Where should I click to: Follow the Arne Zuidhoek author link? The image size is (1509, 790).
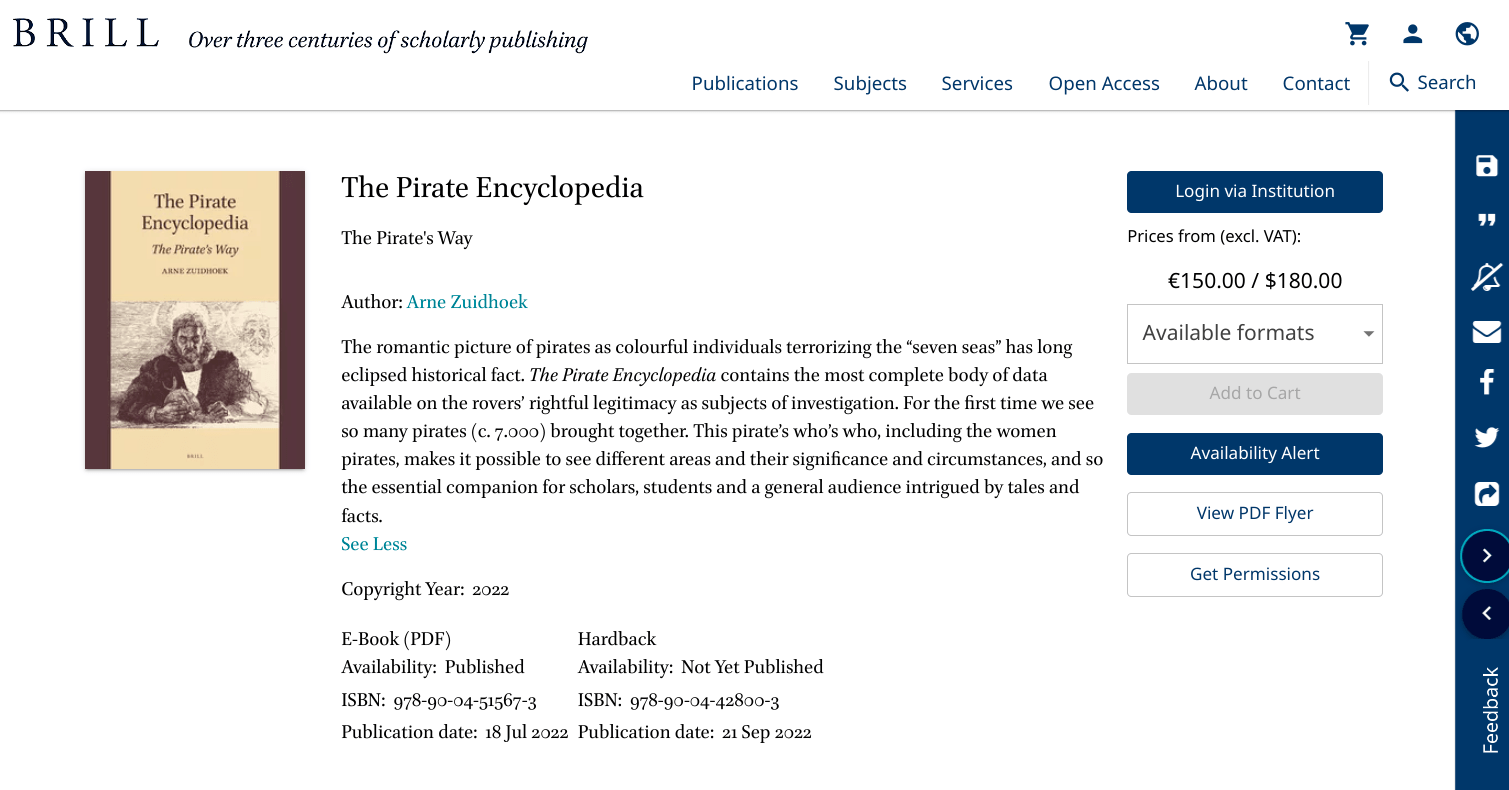pyautogui.click(x=467, y=302)
